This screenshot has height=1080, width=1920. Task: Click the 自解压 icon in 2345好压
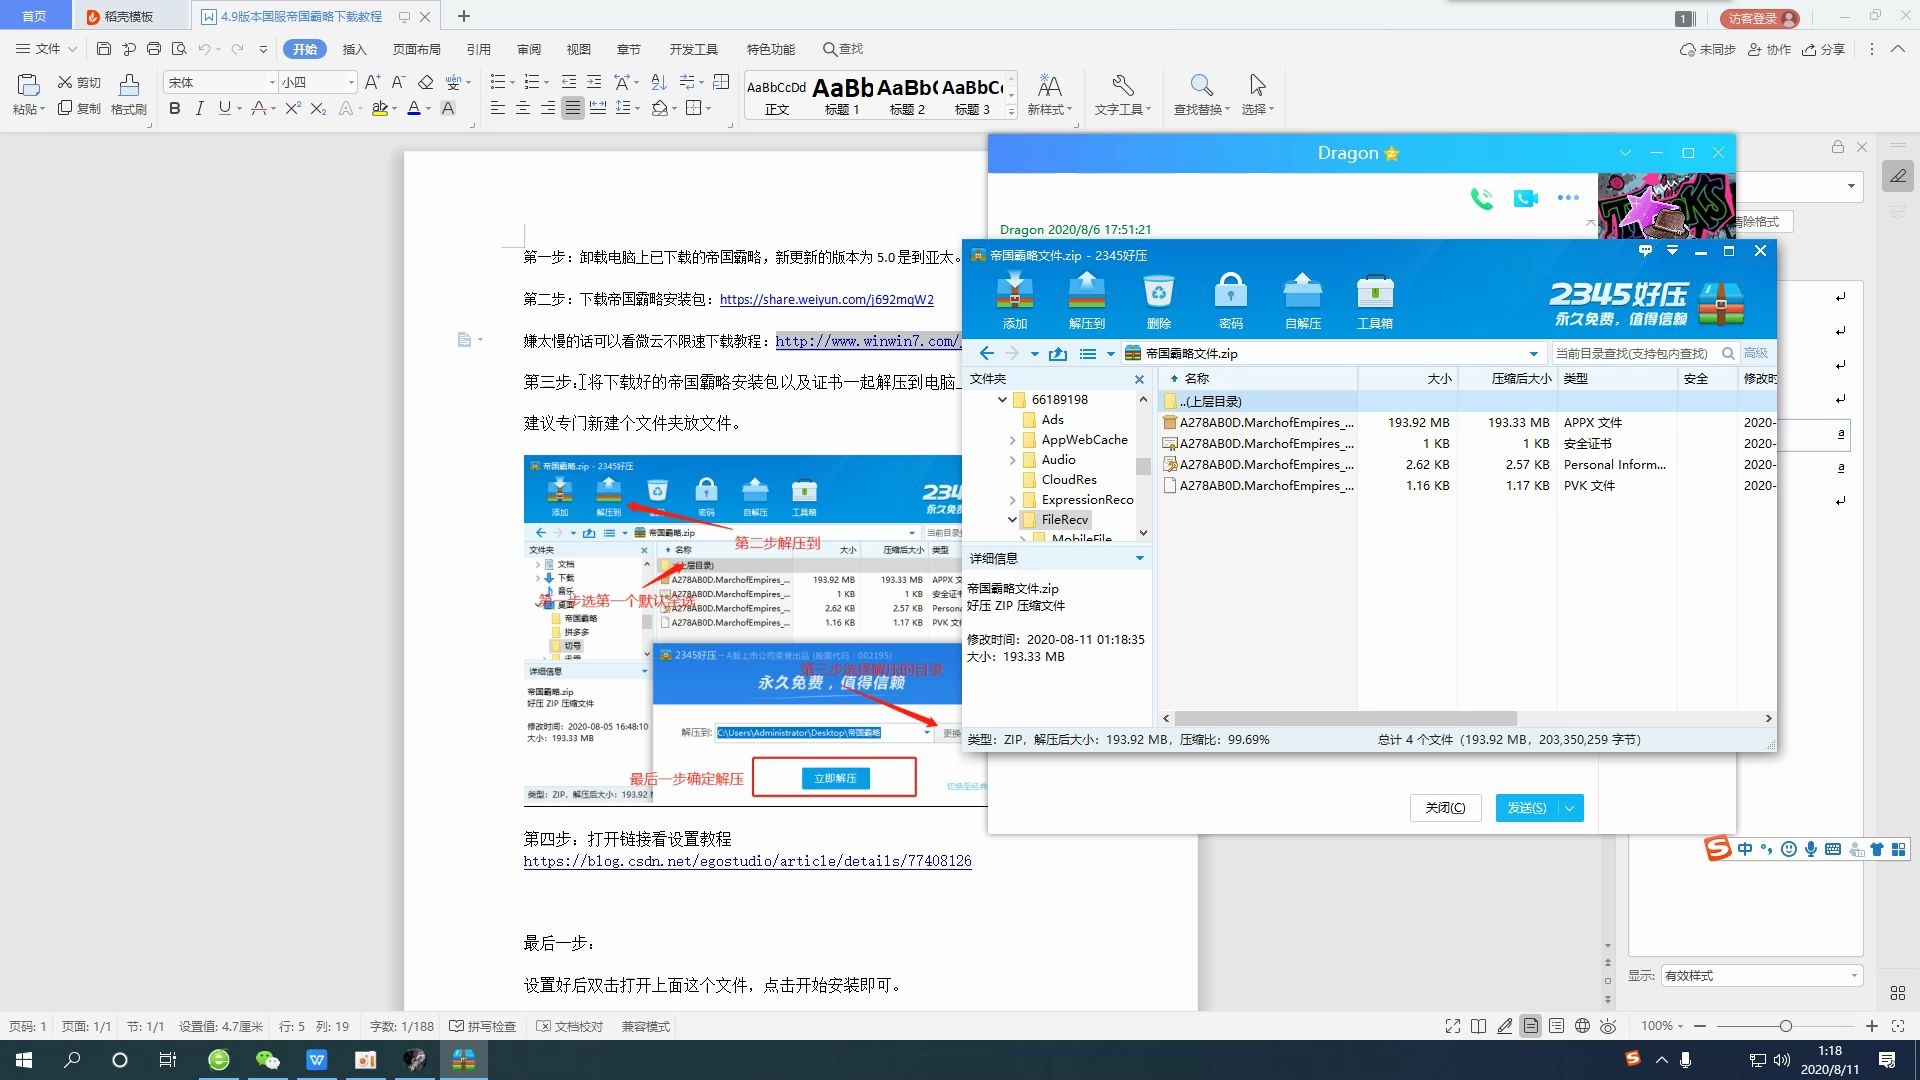(x=1303, y=300)
